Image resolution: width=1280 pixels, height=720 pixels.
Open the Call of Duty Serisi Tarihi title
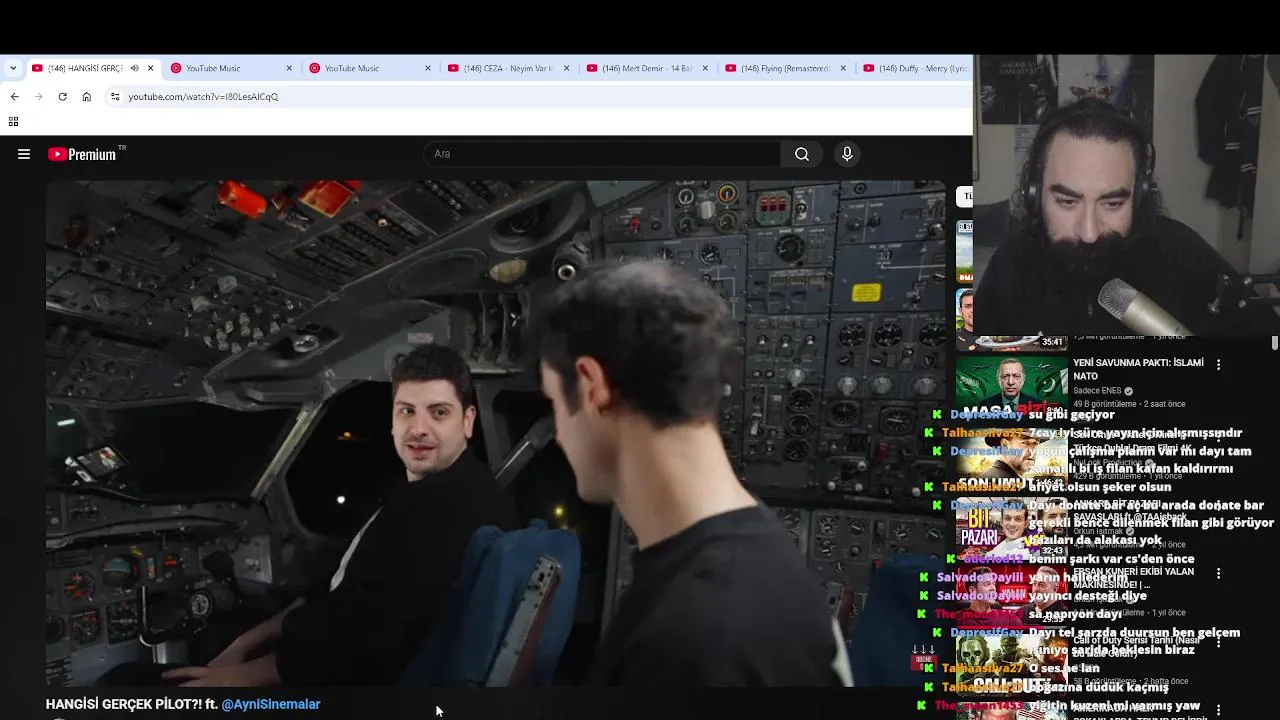1138,647
